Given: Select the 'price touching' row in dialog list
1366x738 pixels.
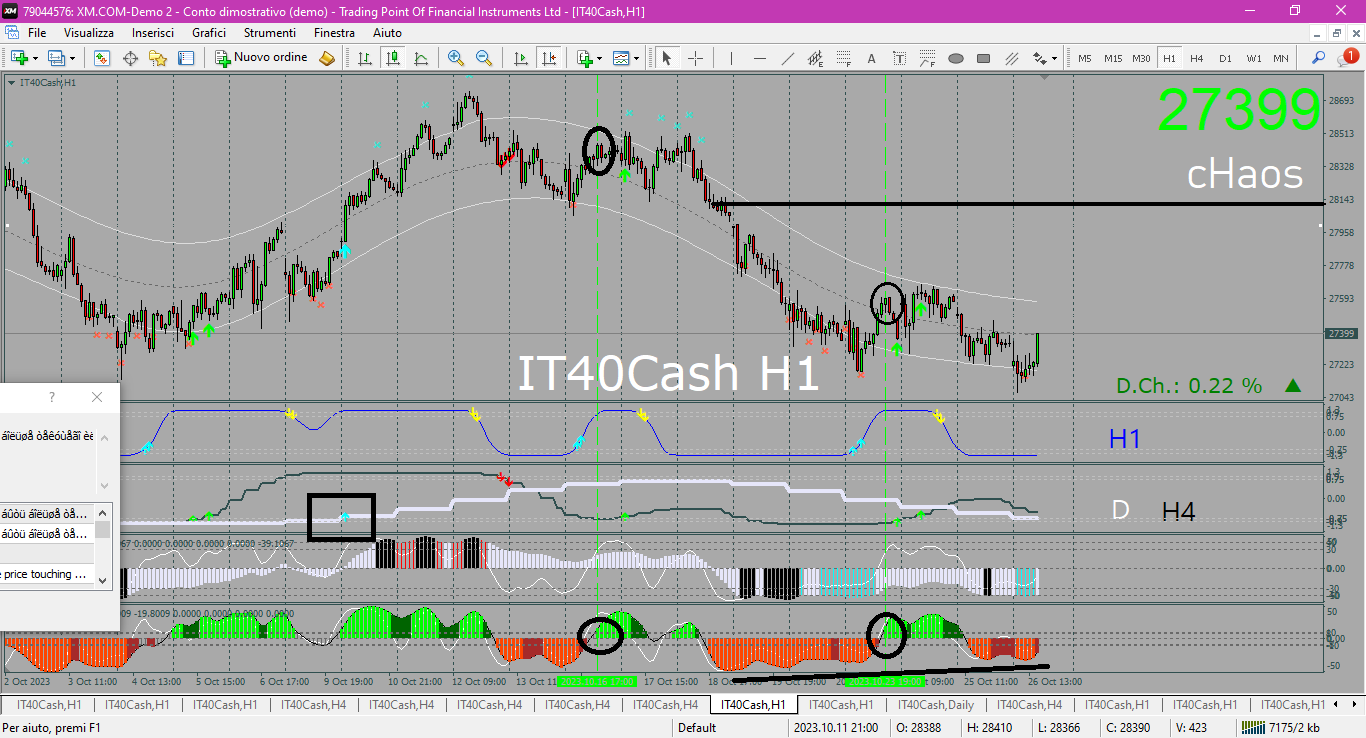Looking at the screenshot, I should (47, 574).
